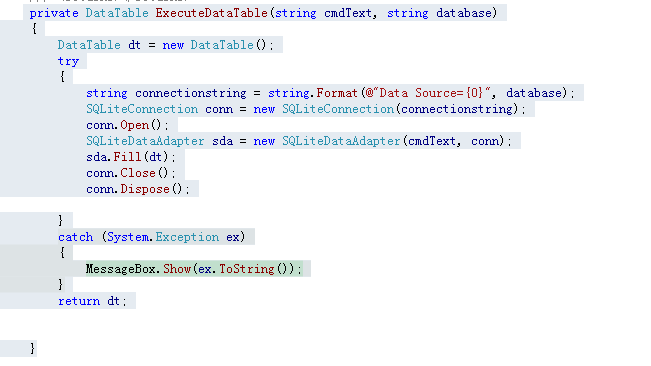Click the SQLiteDataAdapter type before sda
The image size is (651, 366).
pyautogui.click(x=145, y=141)
